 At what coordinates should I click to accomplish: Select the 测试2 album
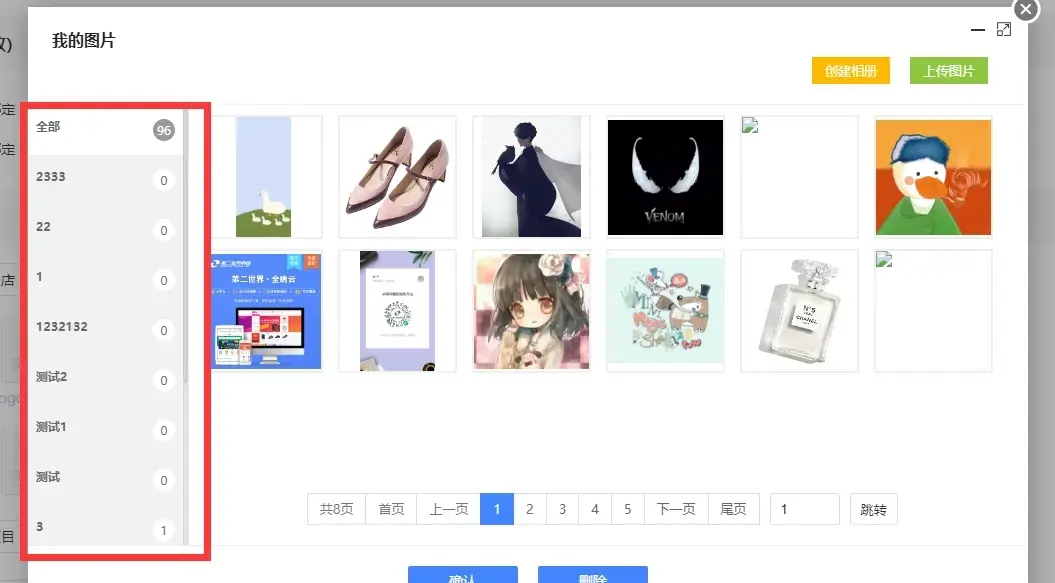pos(104,378)
